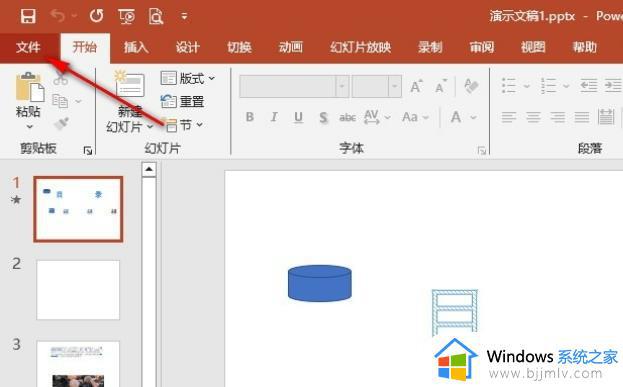
Task: Expand the Numbering dropdown arrow
Action: (566, 86)
